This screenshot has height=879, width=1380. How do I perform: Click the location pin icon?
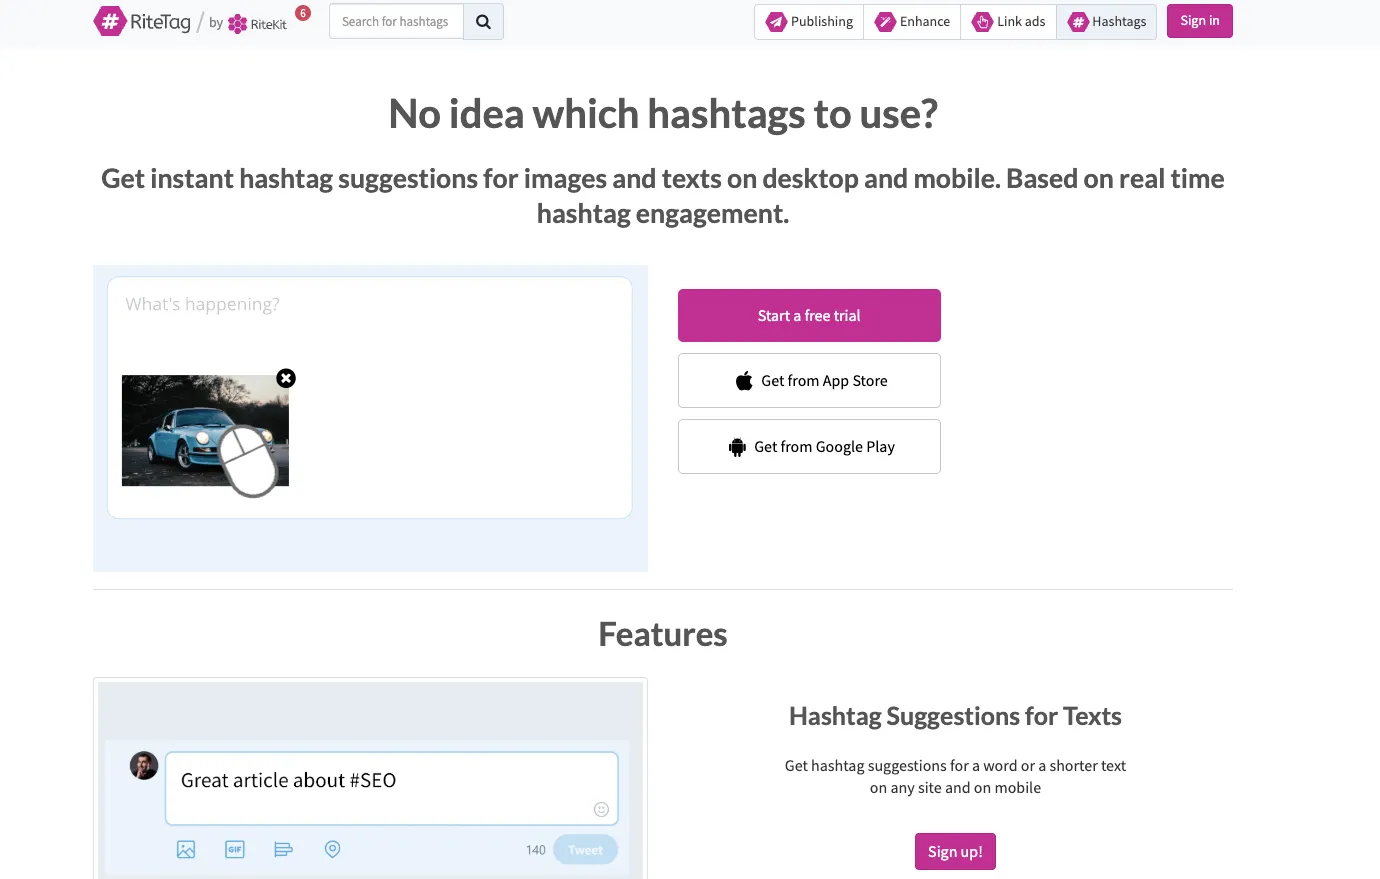tap(333, 849)
